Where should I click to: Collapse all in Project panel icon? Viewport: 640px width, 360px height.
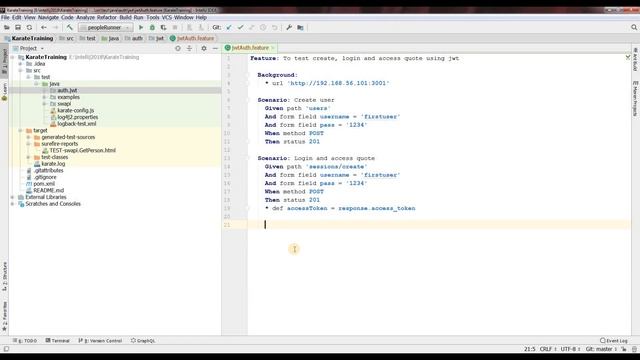tap(189, 48)
